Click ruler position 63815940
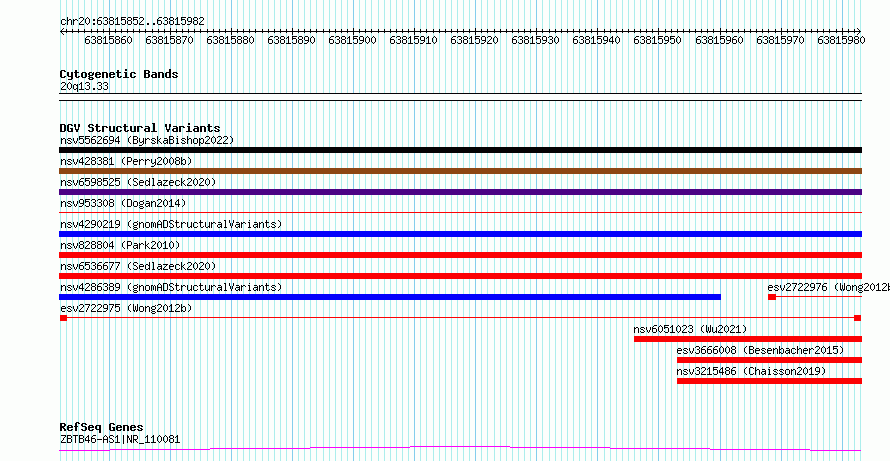Screen dimensions: 890x461 click(596, 40)
